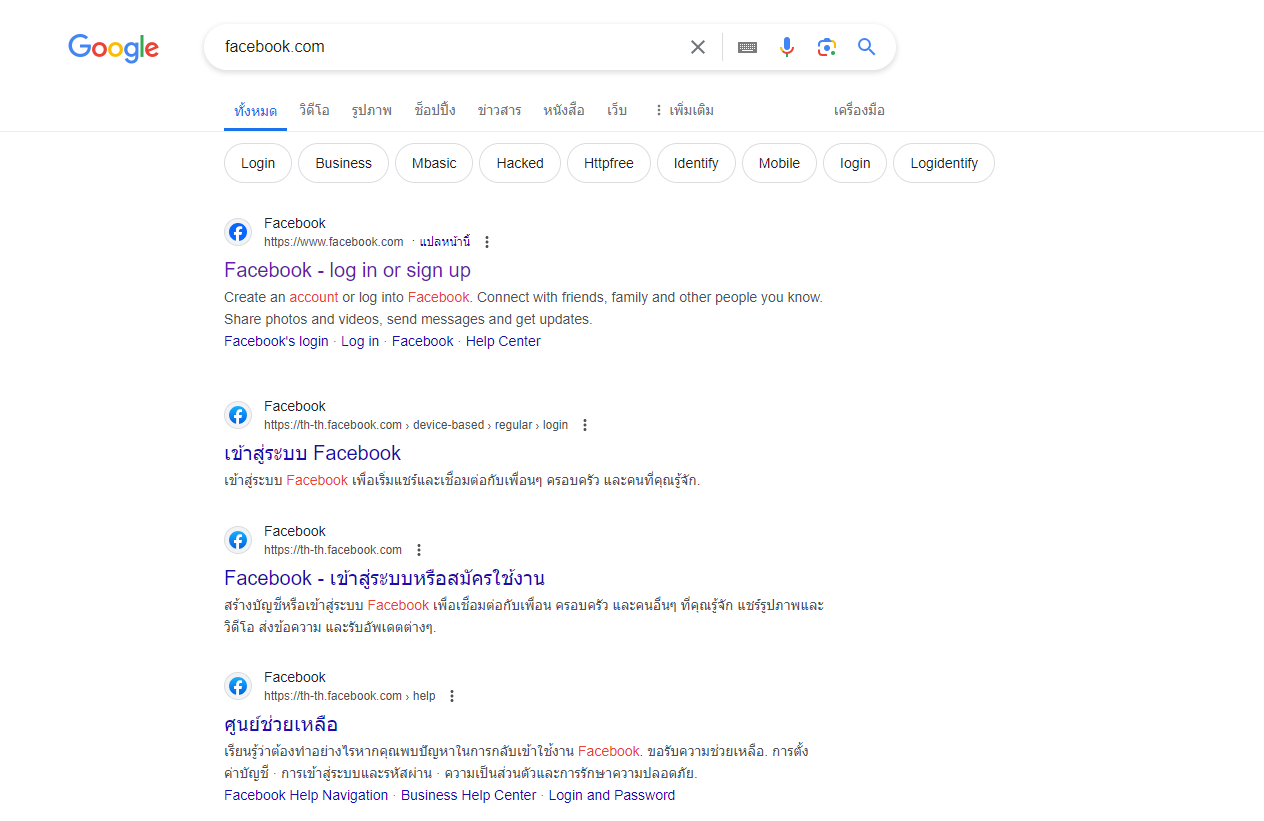Open "Facebook - log in or sign up" result

(347, 270)
